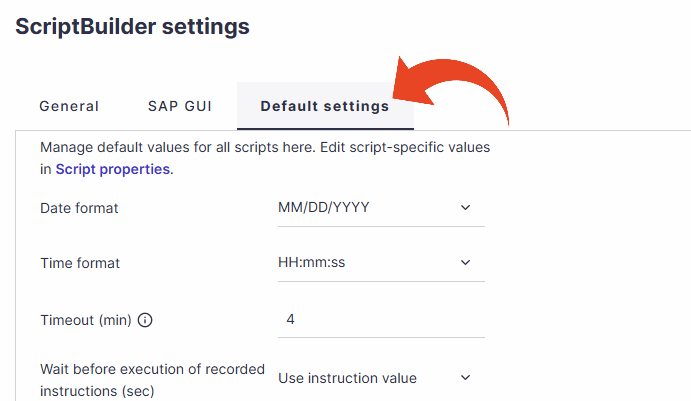691x401 pixels.
Task: Click the Wait before execution of recorded instructions label
Action: [152, 380]
